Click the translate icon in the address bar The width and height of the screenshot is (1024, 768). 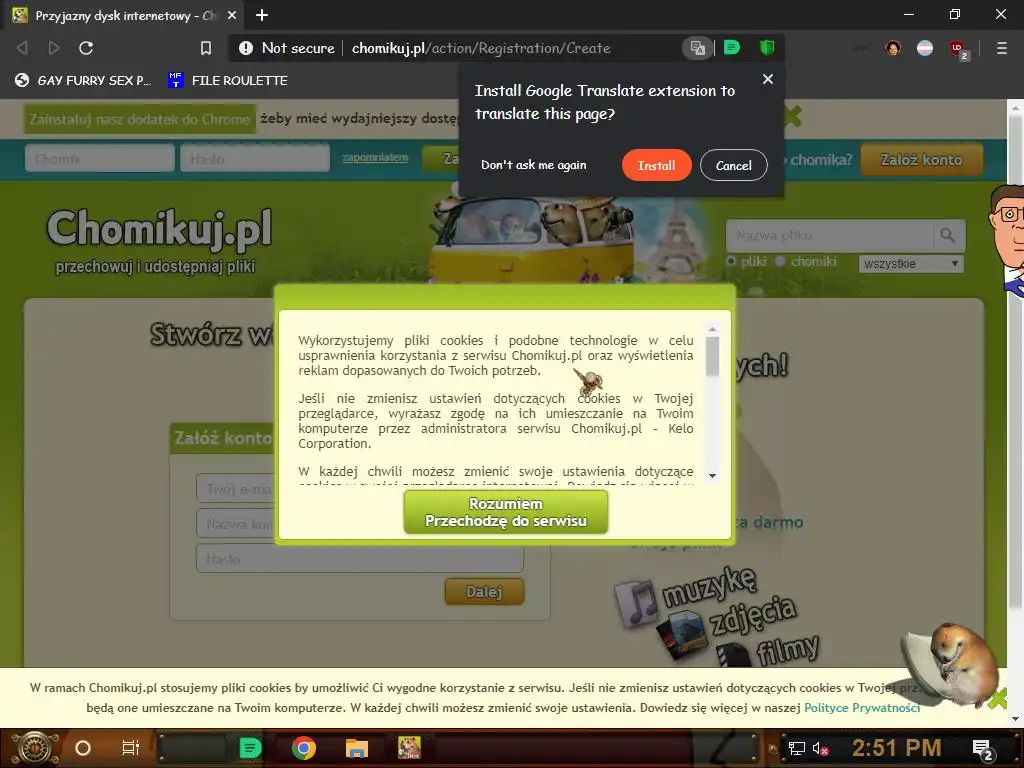coord(697,48)
